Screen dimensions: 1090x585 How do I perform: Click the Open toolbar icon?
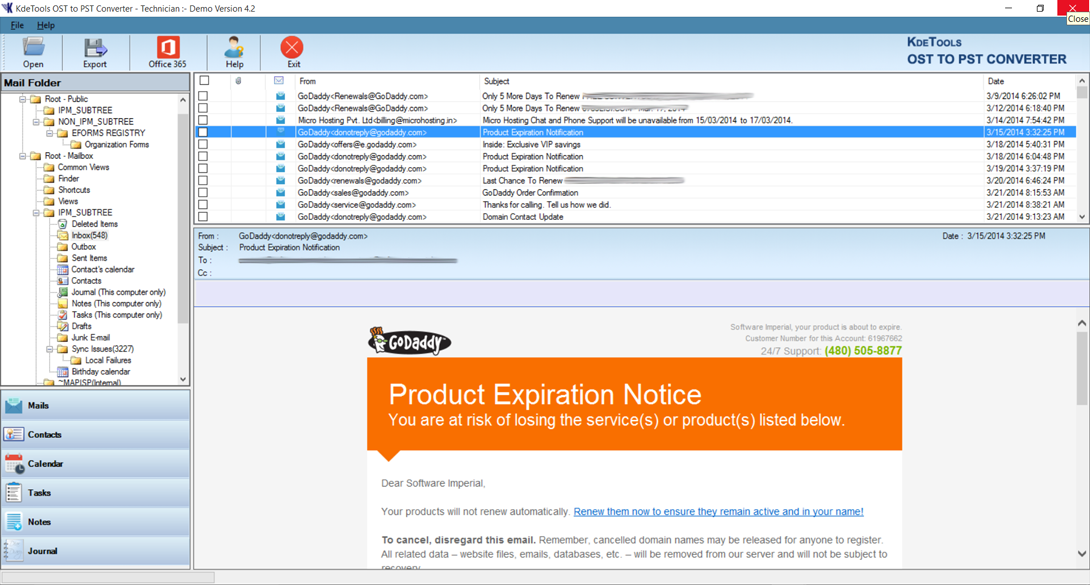coord(33,52)
